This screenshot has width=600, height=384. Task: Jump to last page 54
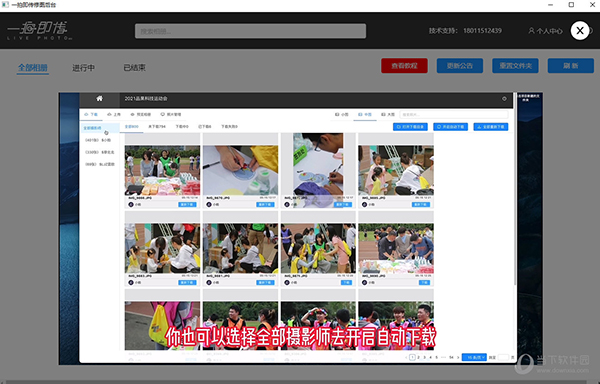pyautogui.click(x=452, y=357)
